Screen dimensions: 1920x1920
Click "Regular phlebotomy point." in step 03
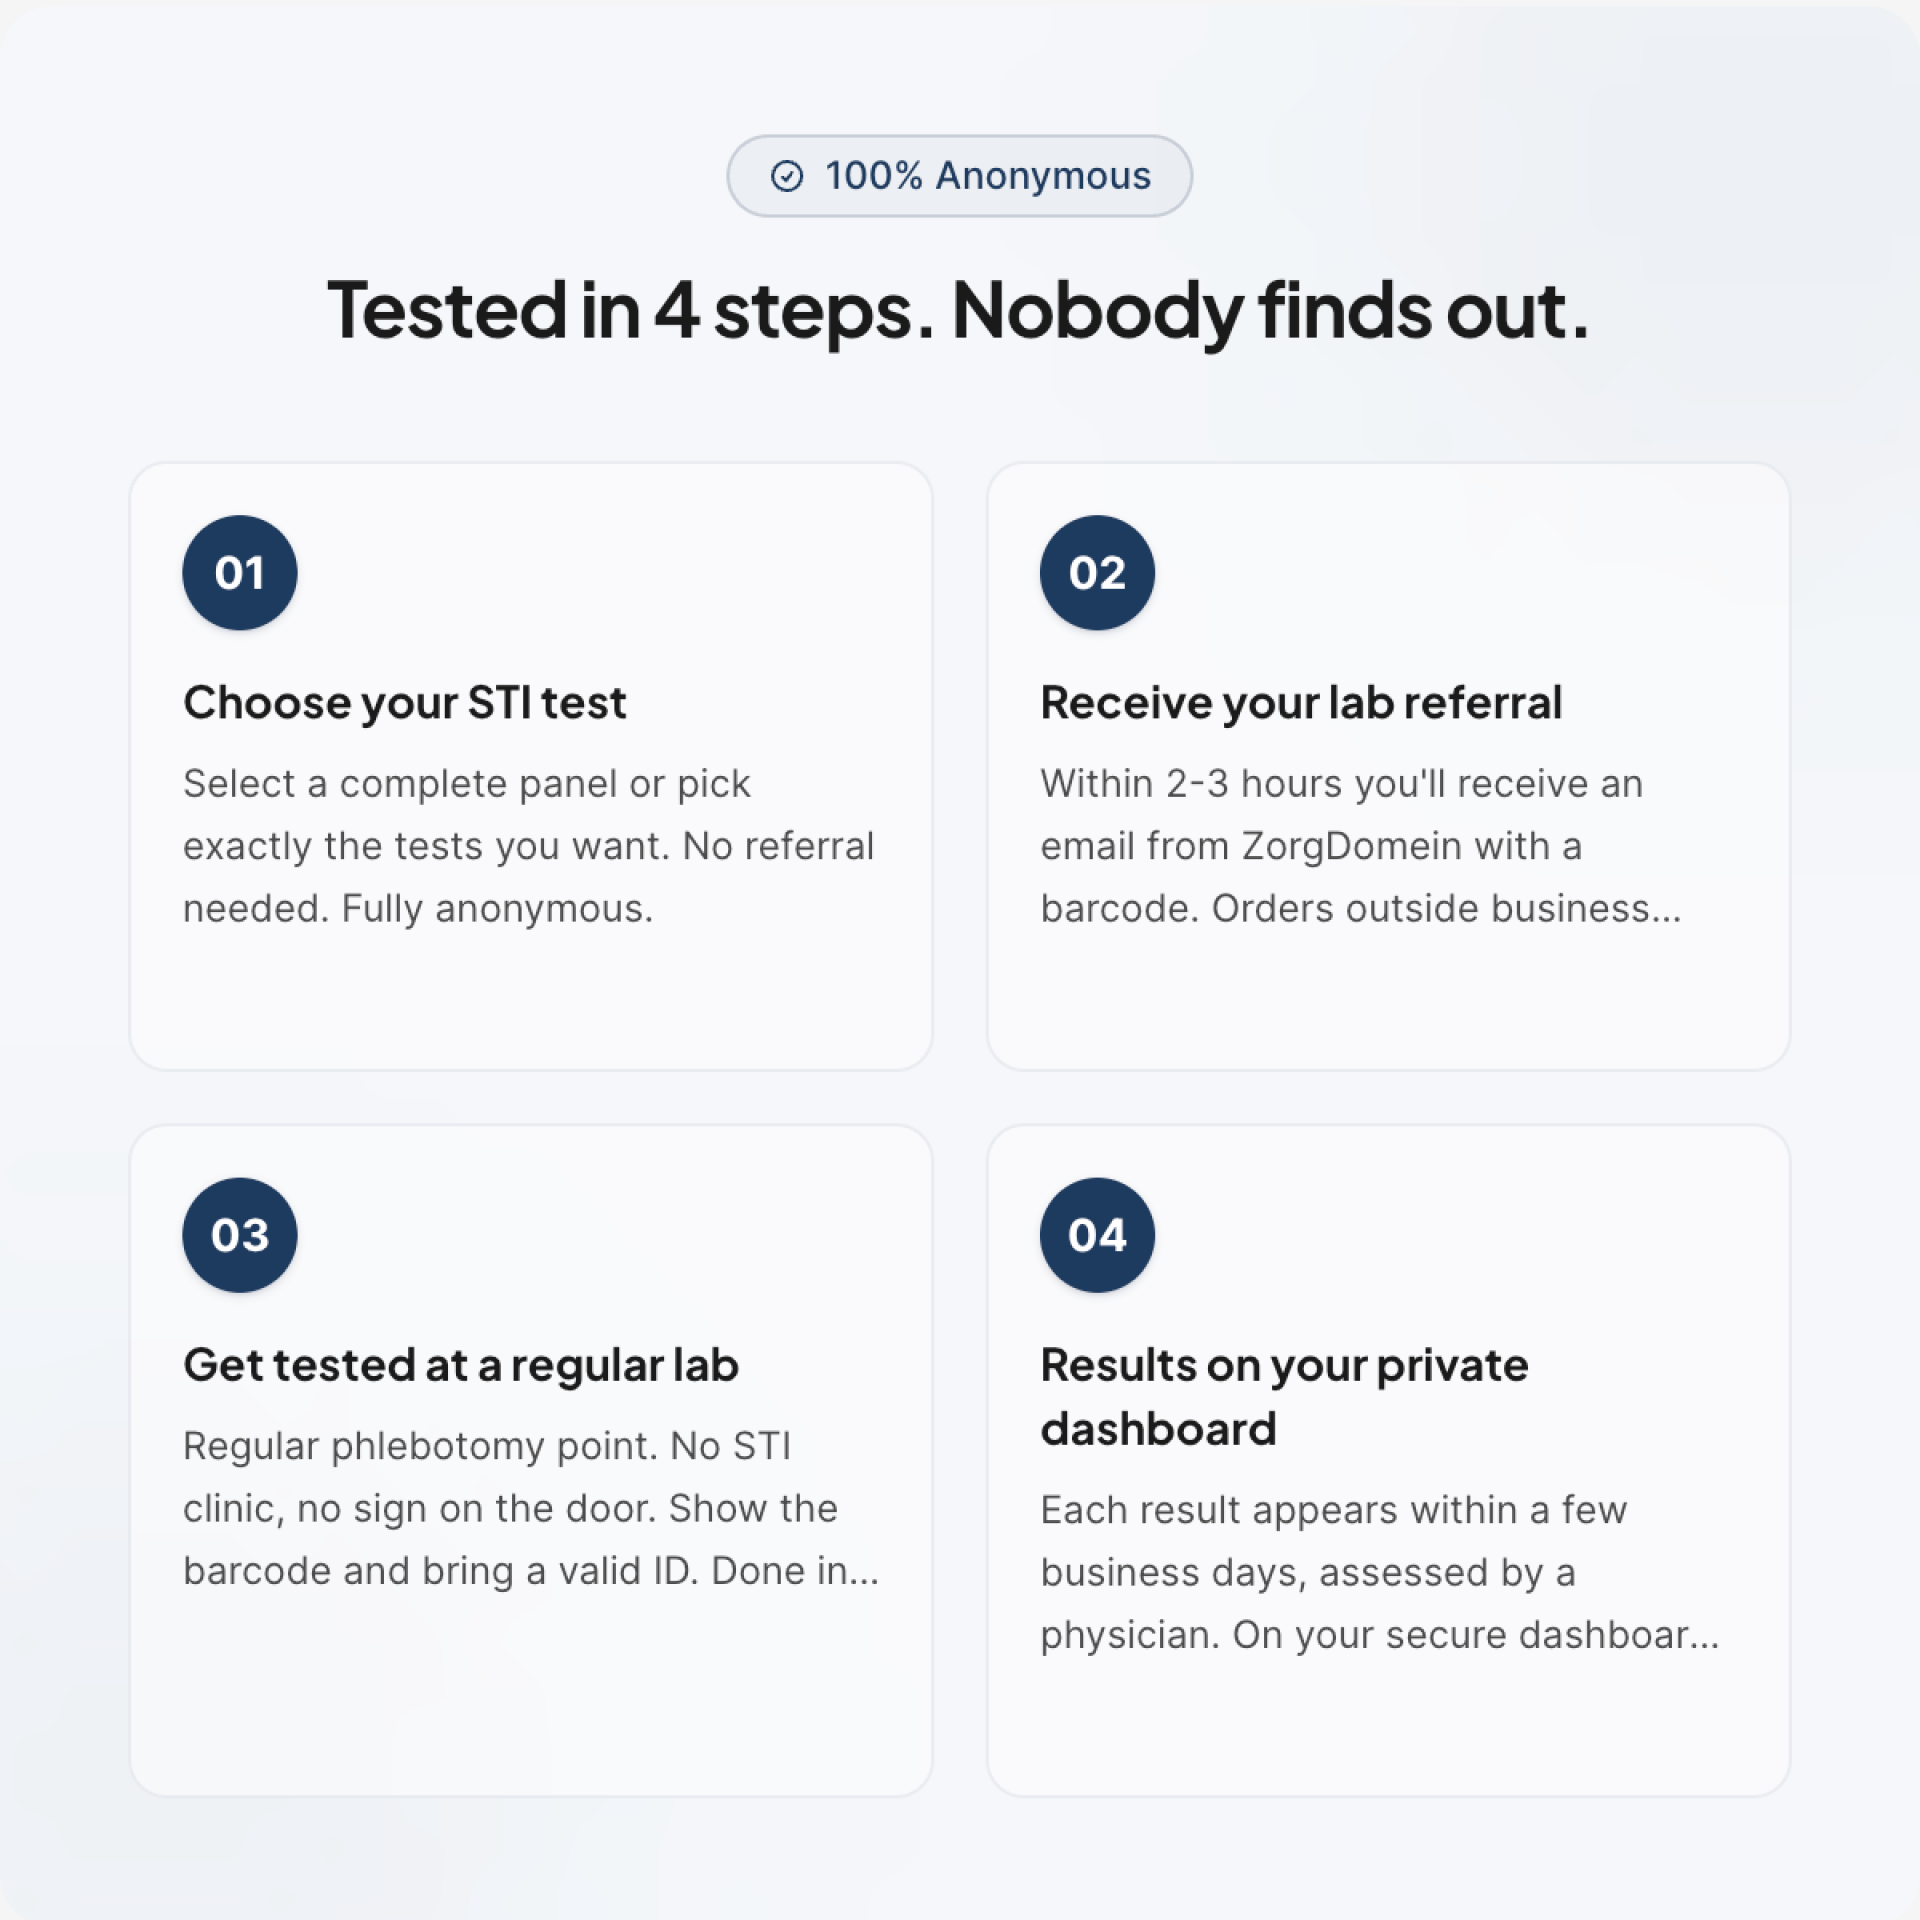click(420, 1446)
